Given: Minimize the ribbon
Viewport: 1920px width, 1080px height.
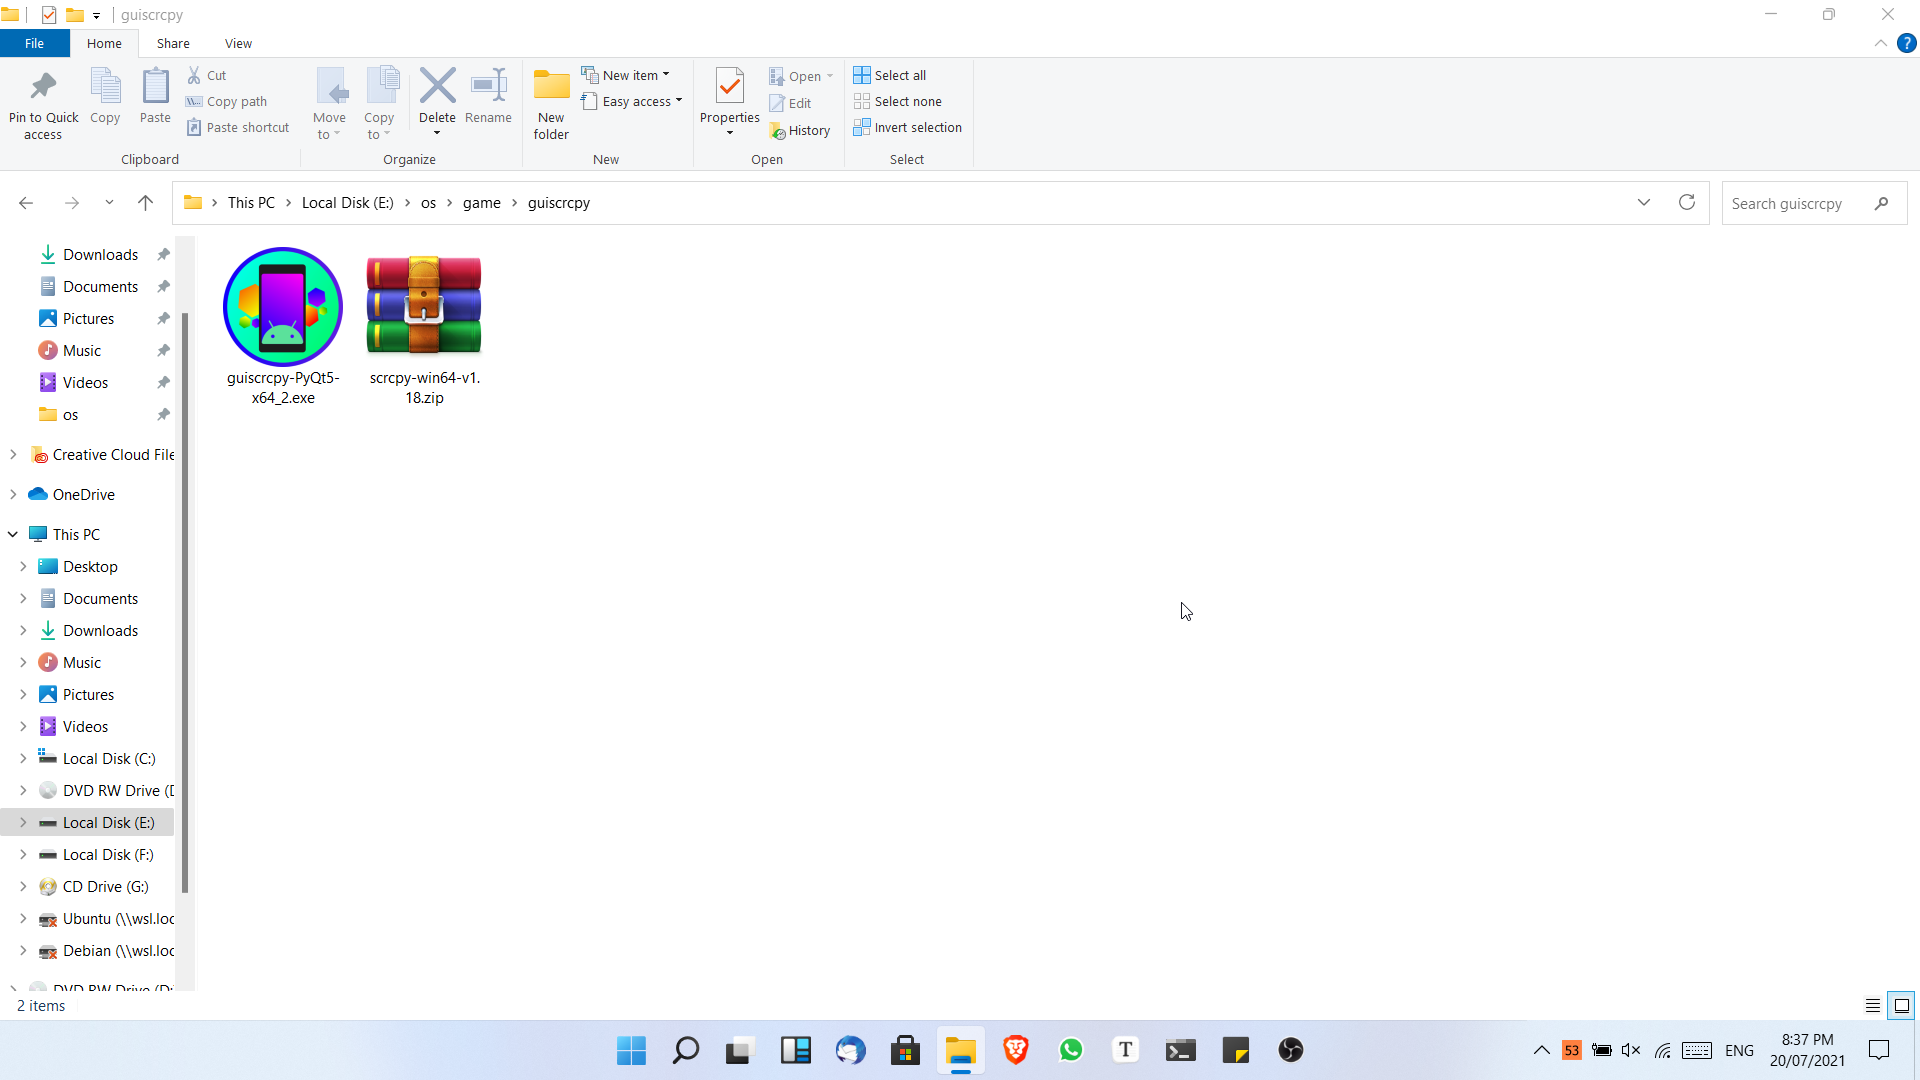Looking at the screenshot, I should pos(1881,43).
